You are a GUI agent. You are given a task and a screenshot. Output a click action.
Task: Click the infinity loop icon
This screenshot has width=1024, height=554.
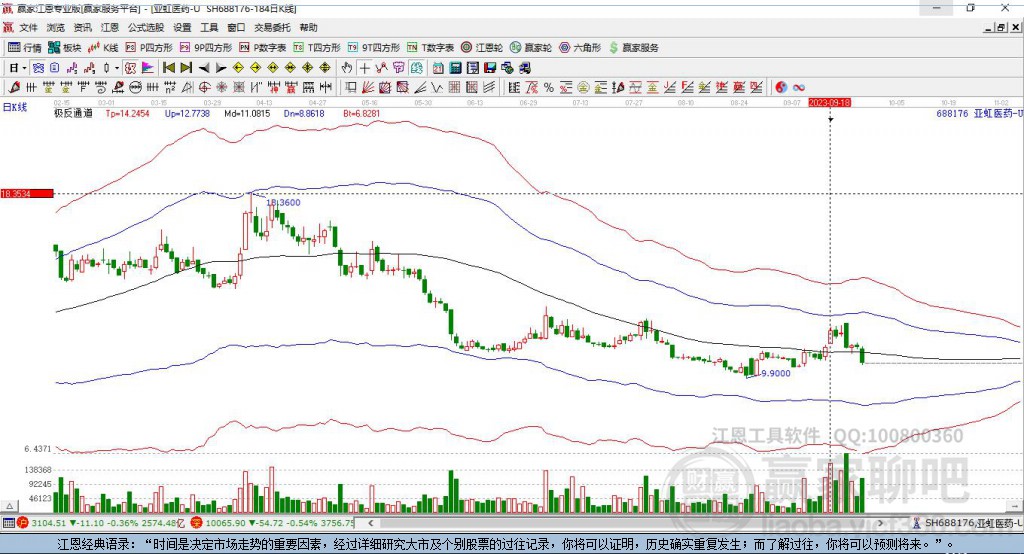[x=799, y=88]
